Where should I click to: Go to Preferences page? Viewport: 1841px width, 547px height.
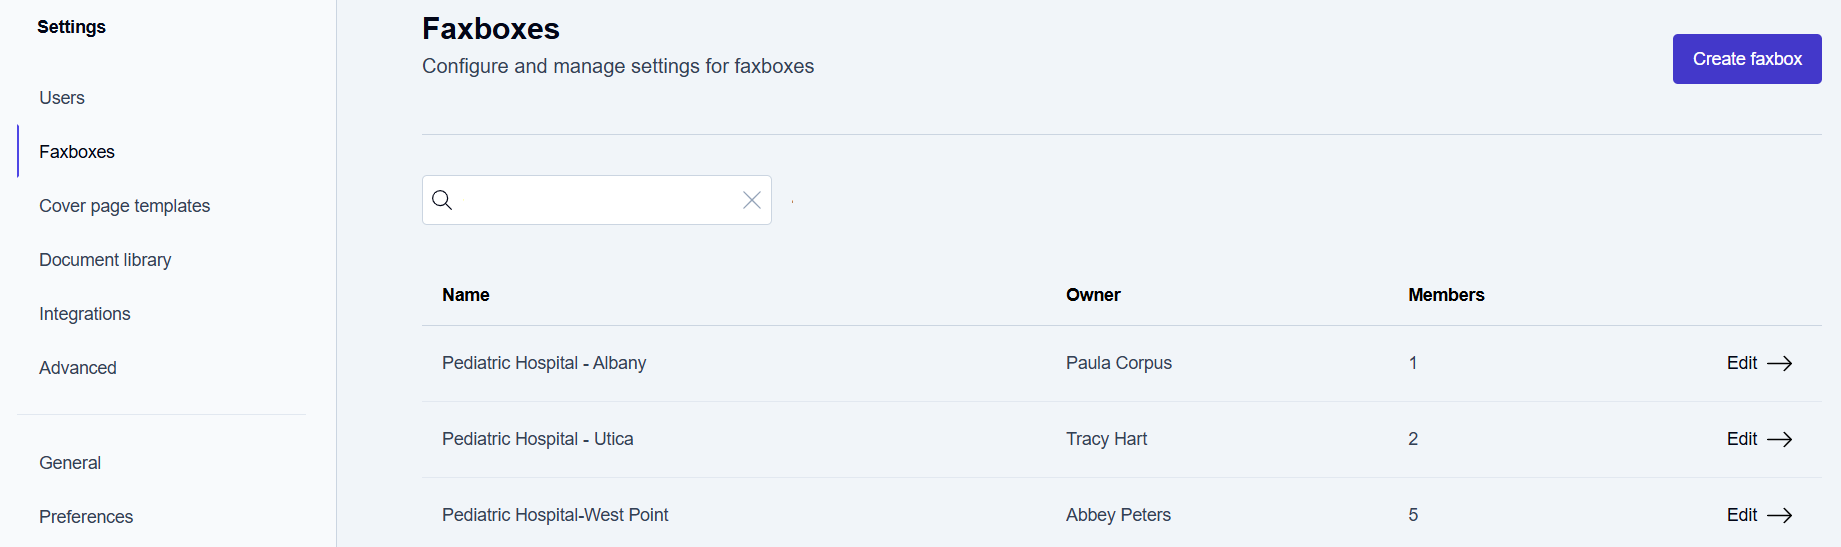pyautogui.click(x=86, y=517)
